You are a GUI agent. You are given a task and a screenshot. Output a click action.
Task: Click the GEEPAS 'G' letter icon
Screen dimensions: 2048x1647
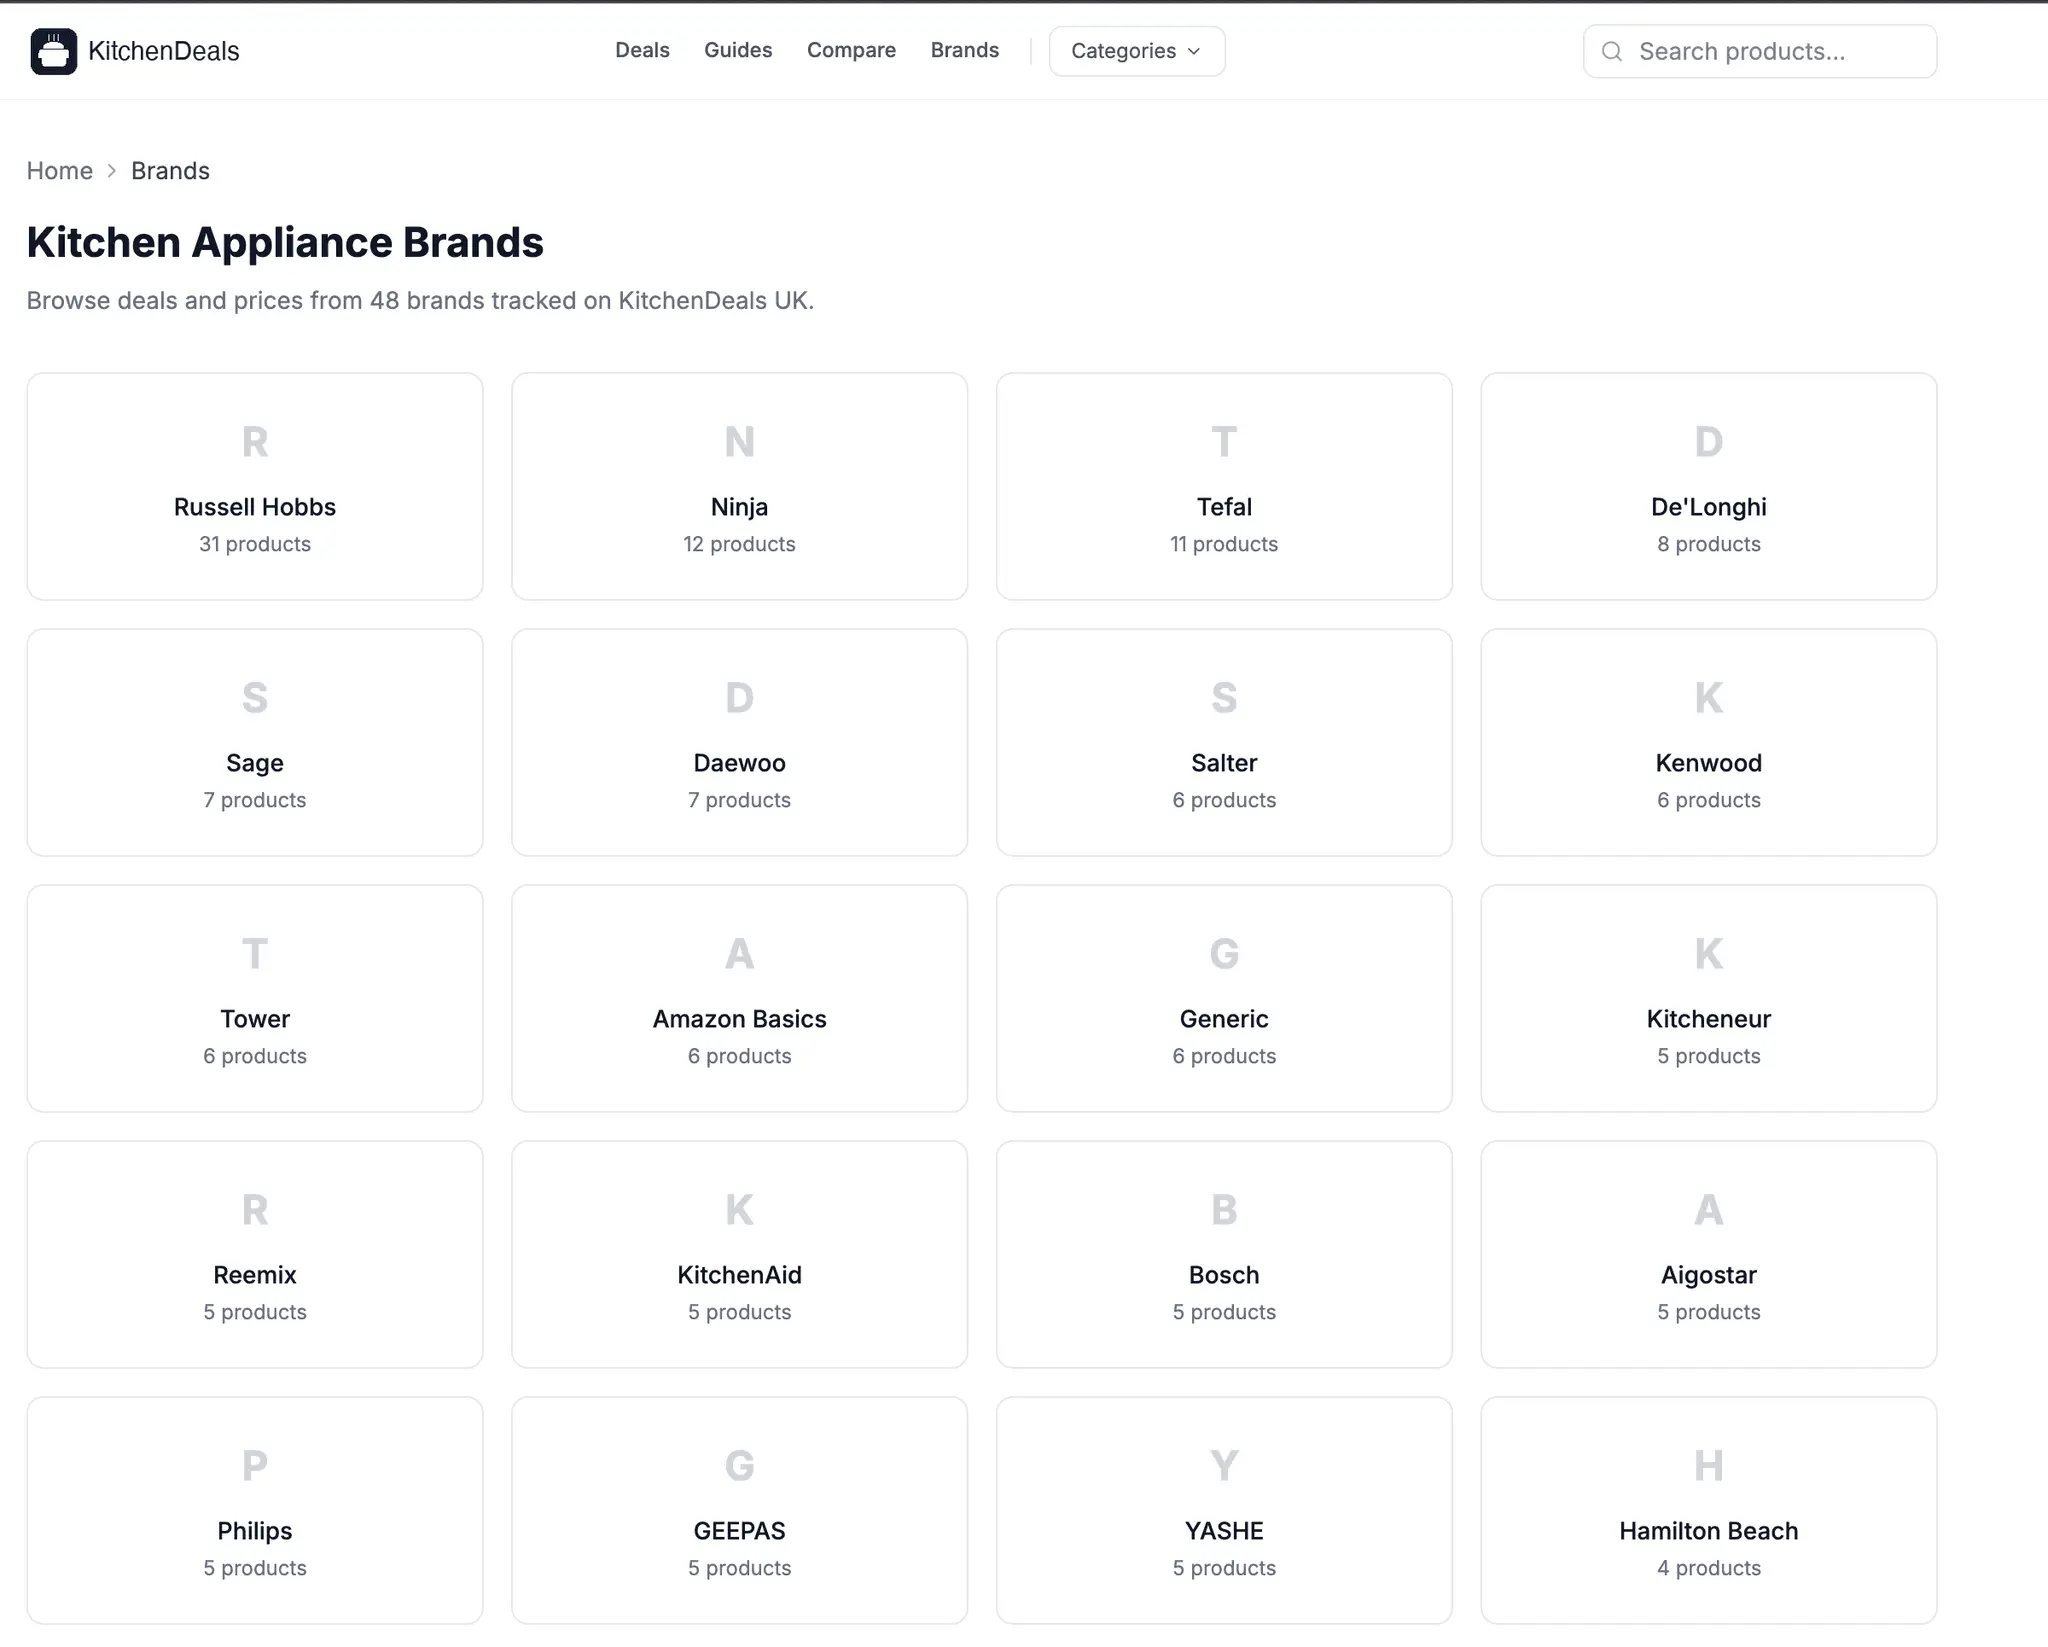740,1466
